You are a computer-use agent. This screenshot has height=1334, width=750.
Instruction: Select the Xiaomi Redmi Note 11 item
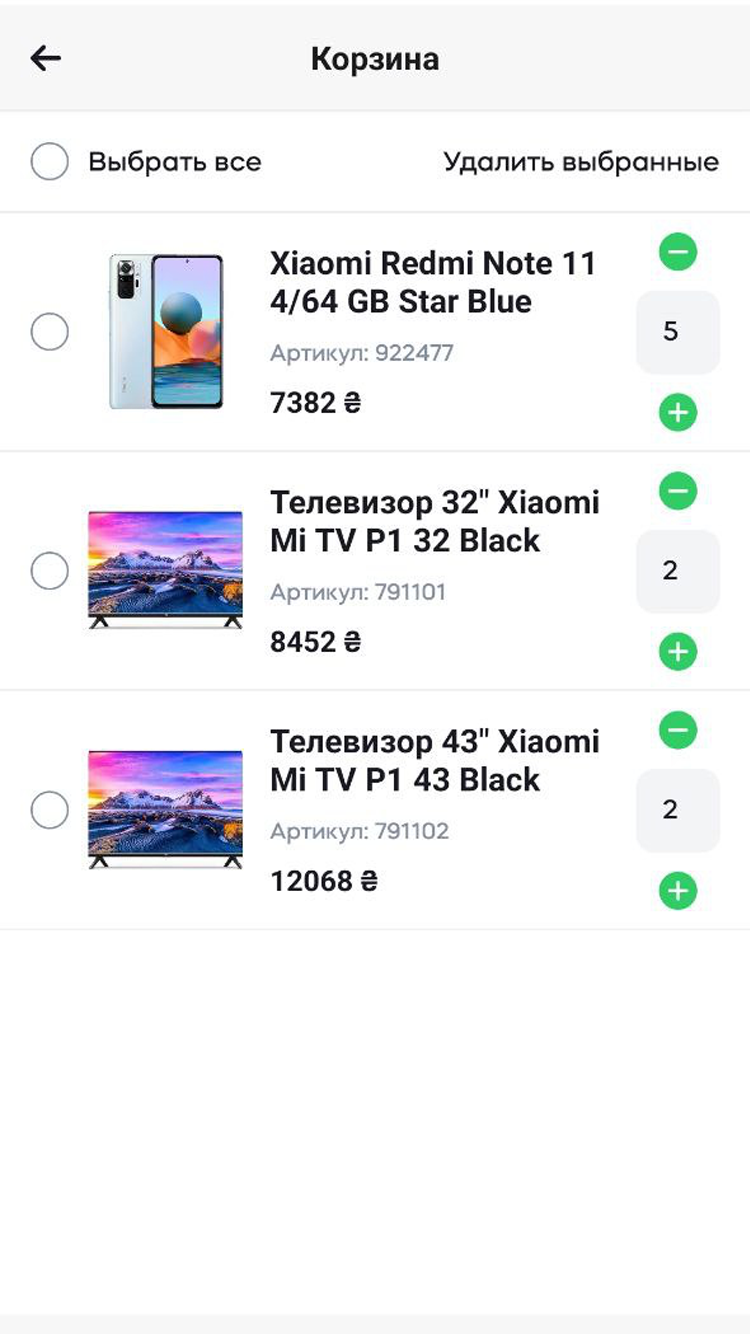(x=50, y=332)
